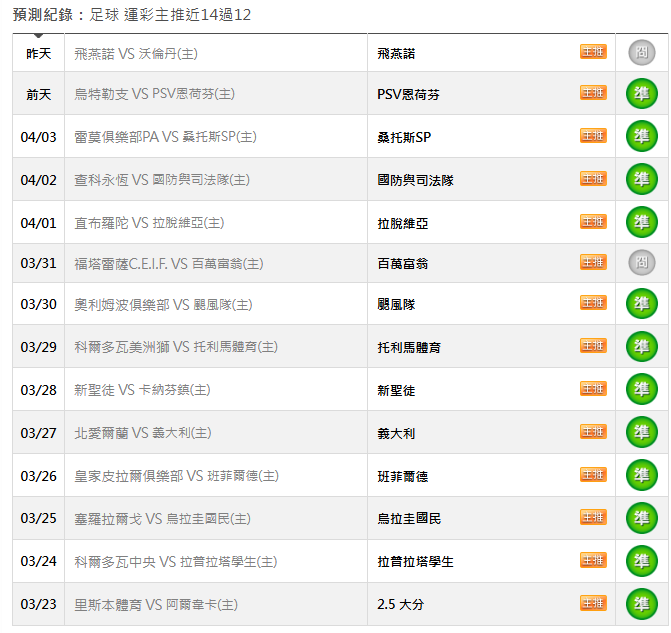Click the orange 主推 badge beside 颶風隊
This screenshot has height=633, width=671.
[x=593, y=303]
